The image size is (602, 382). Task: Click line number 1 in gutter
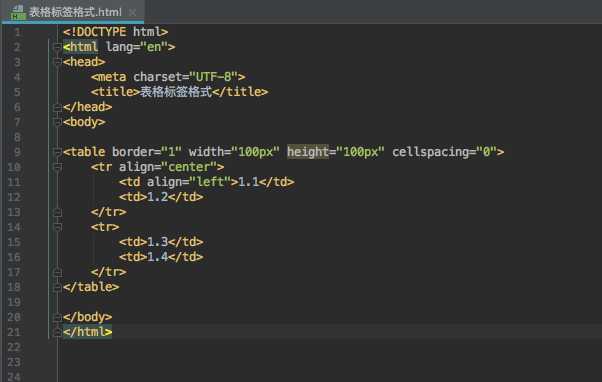coord(17,32)
